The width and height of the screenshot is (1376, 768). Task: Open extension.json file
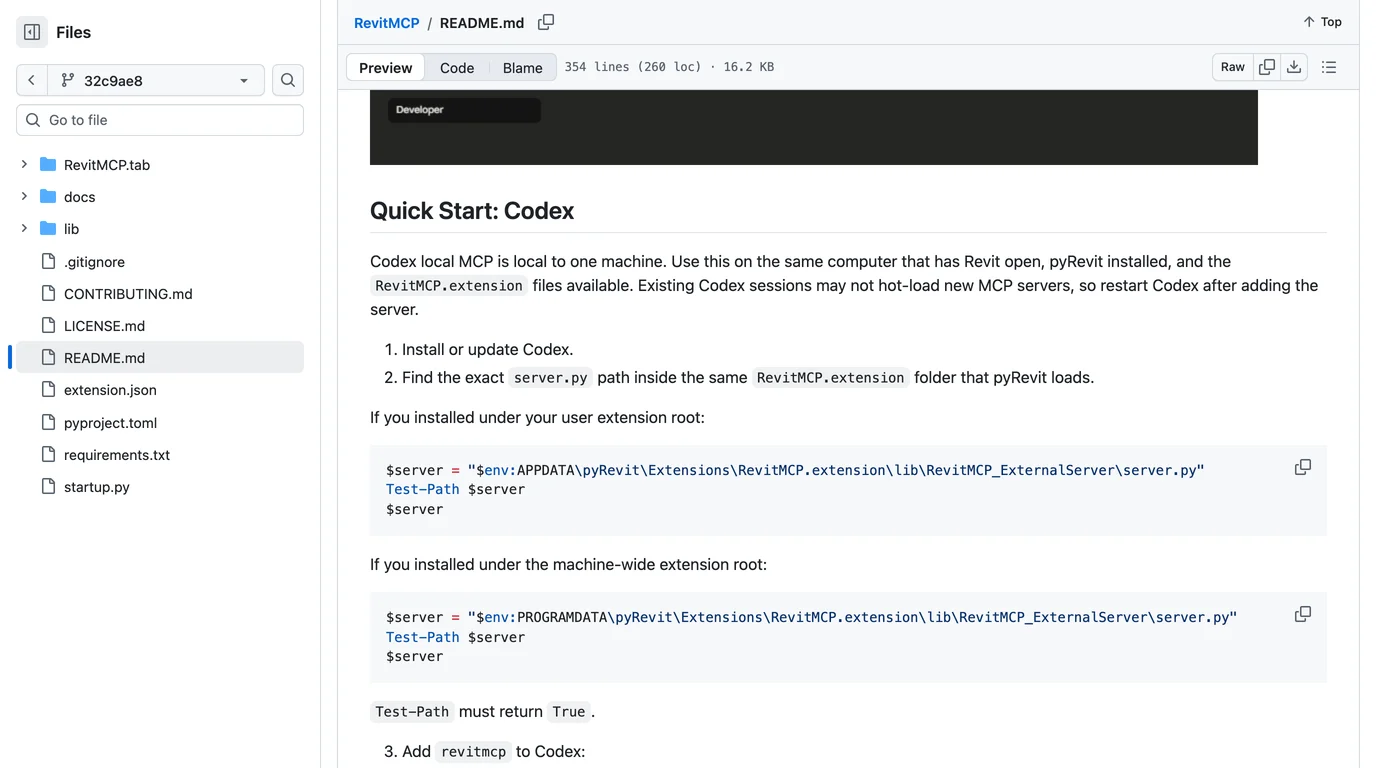110,390
